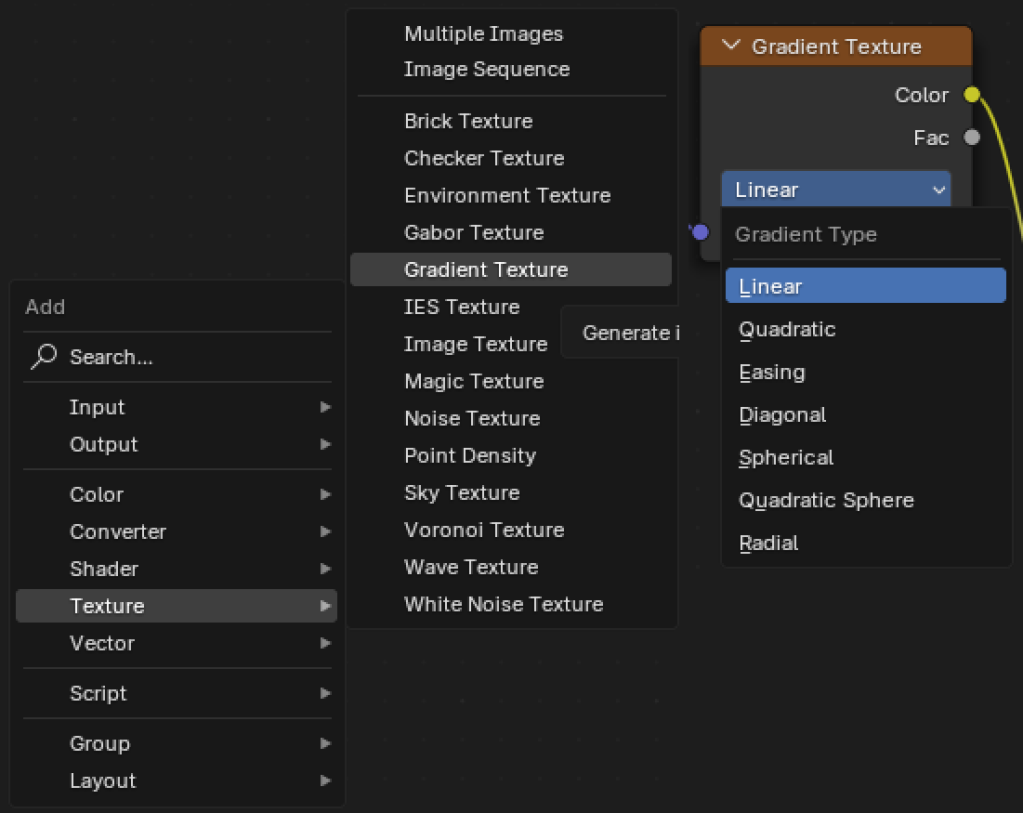Click the magnifier icon in Search field

pyautogui.click(x=44, y=357)
